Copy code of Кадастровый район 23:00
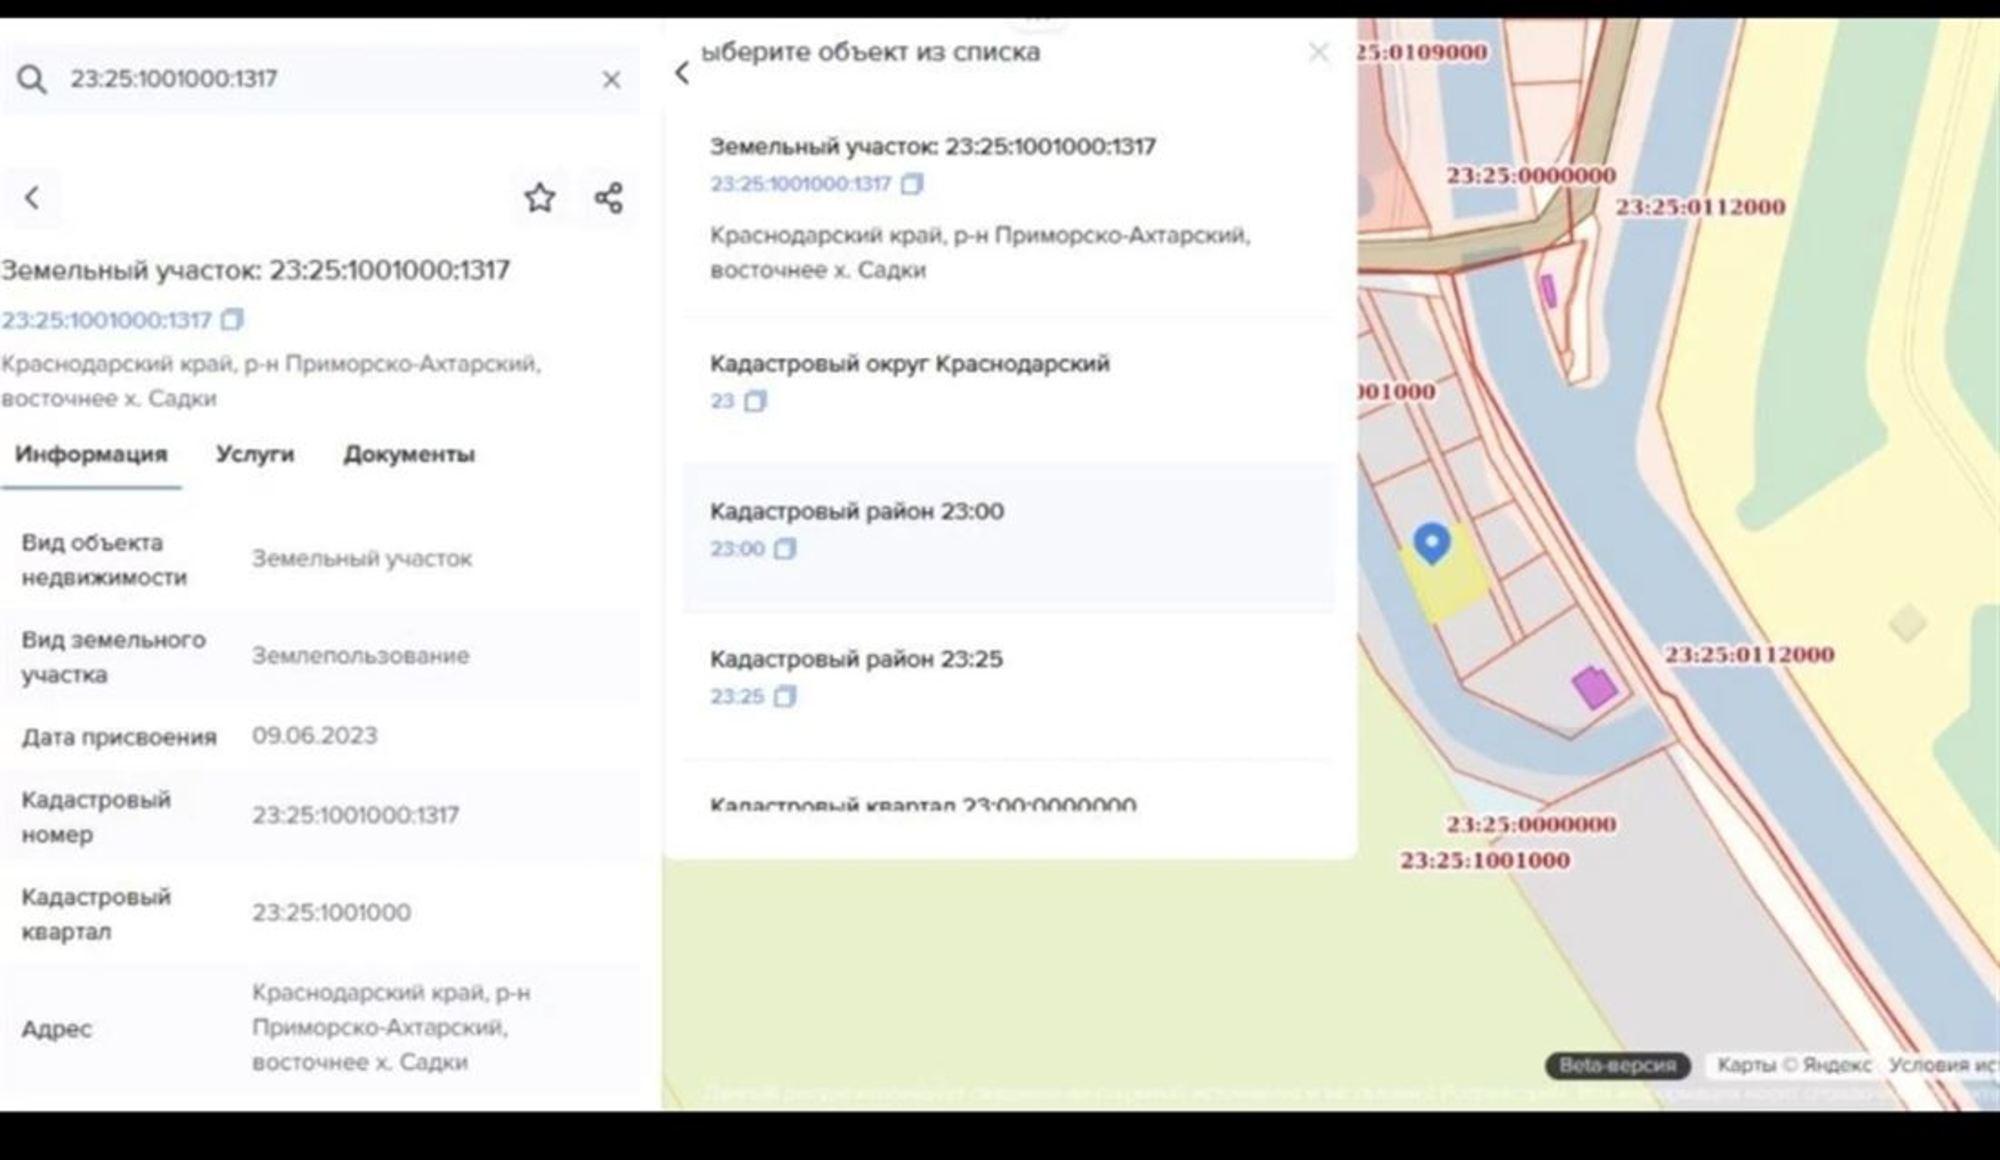The width and height of the screenshot is (2000, 1160). 786,548
